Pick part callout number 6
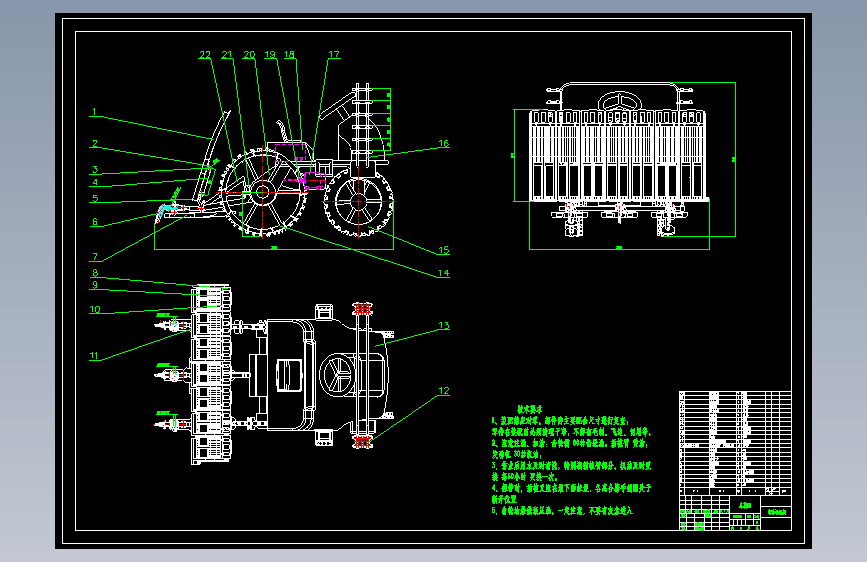 95,222
